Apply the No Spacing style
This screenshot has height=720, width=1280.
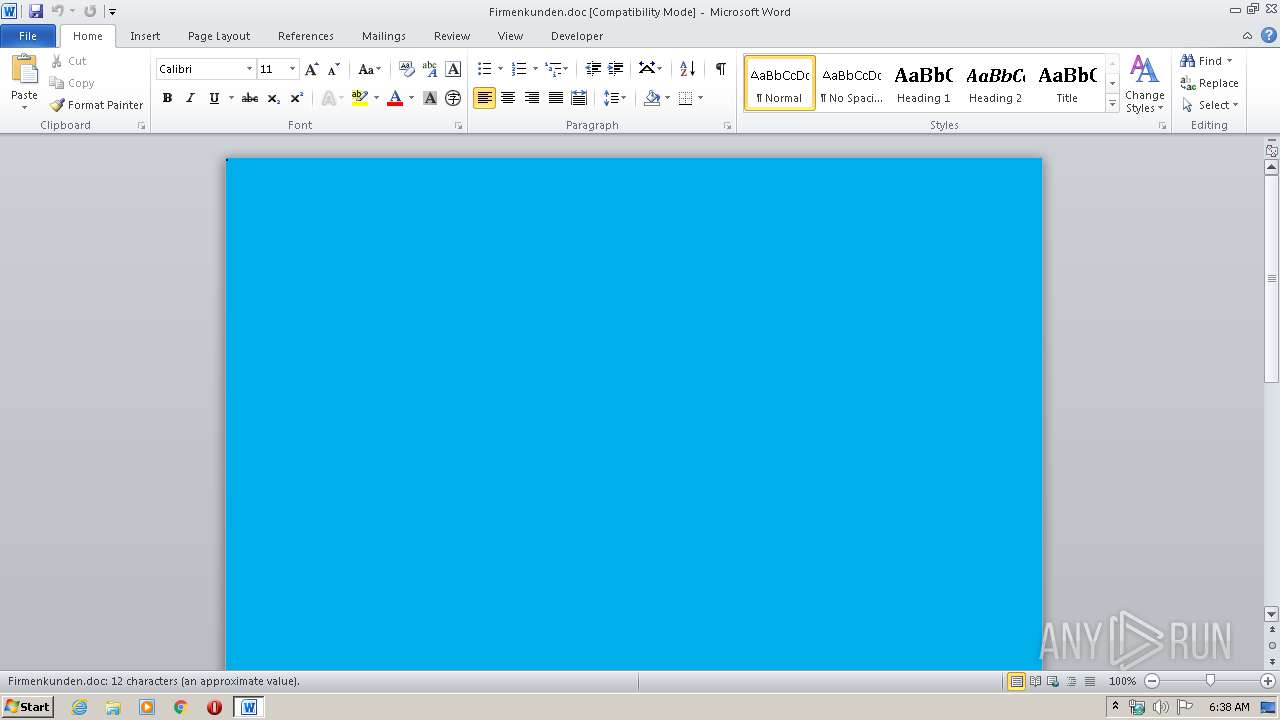tap(852, 83)
